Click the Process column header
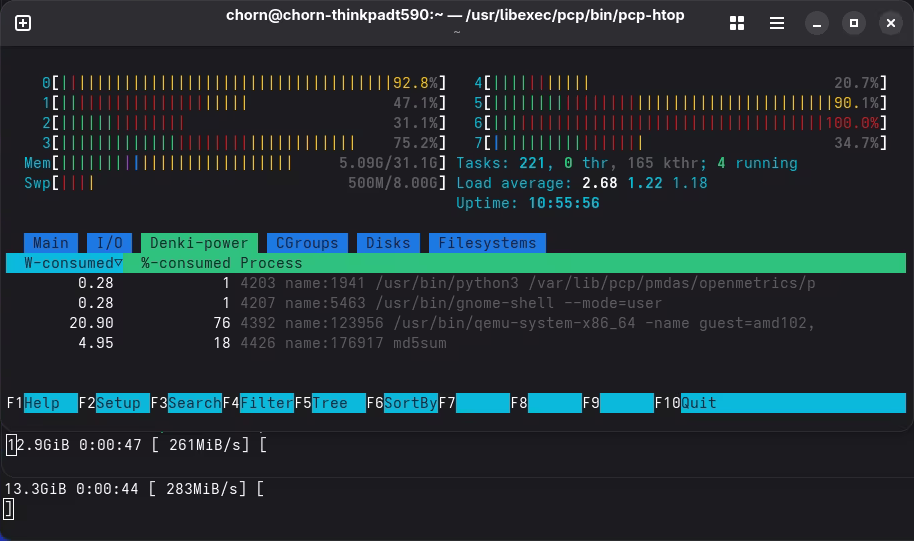The height and width of the screenshot is (541, 914). 271,263
